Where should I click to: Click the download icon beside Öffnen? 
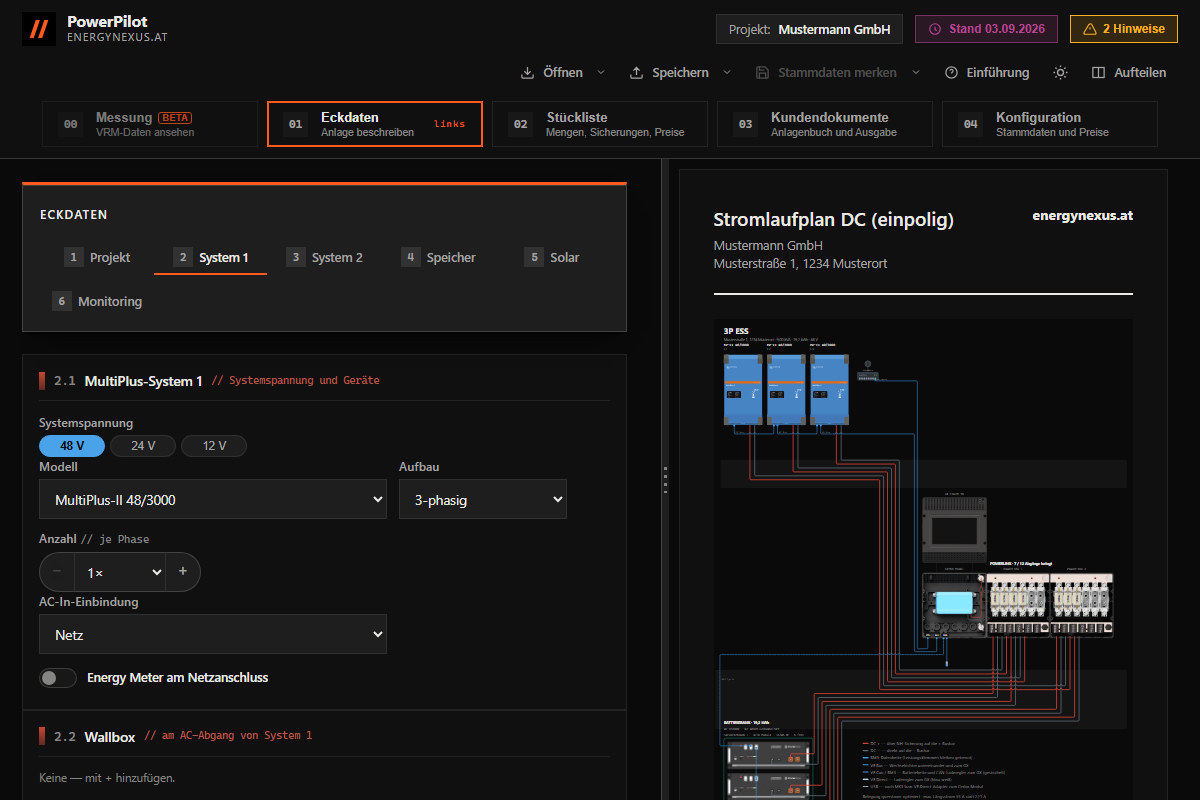click(528, 73)
